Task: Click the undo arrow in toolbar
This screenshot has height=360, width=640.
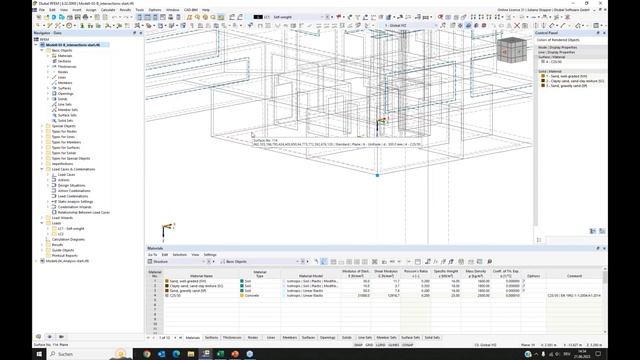Action: 115,17
